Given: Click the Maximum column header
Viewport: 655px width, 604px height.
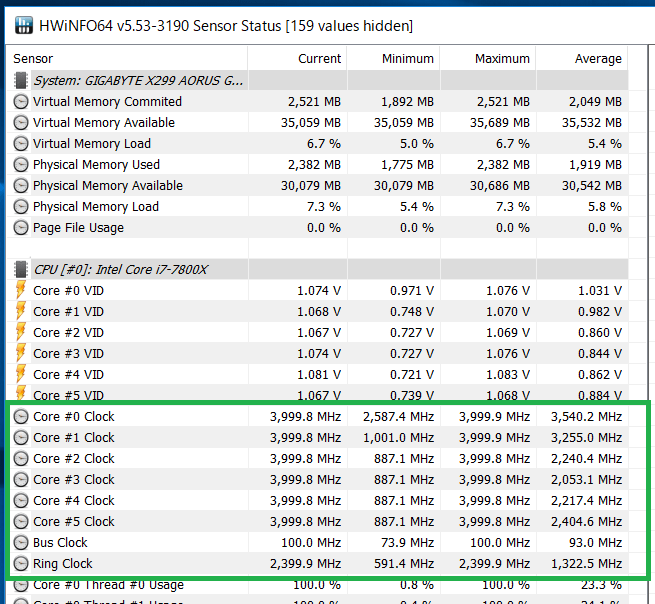Looking at the screenshot, I should click(488, 58).
